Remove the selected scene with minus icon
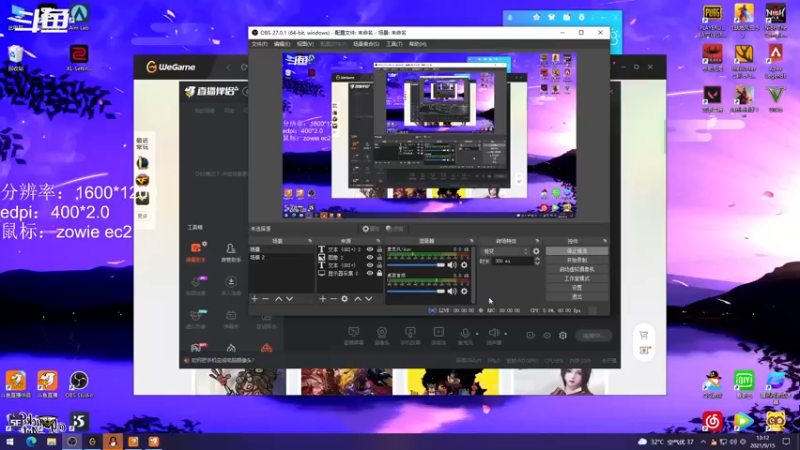 [x=265, y=299]
